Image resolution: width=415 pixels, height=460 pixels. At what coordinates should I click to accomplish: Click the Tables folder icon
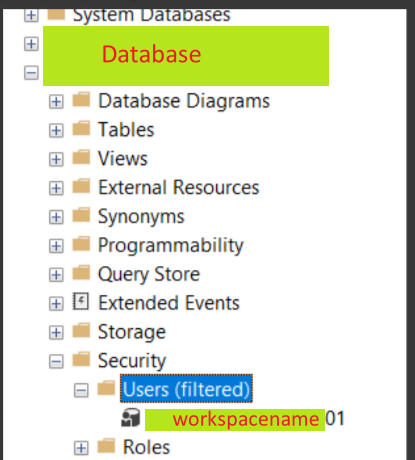click(81, 128)
